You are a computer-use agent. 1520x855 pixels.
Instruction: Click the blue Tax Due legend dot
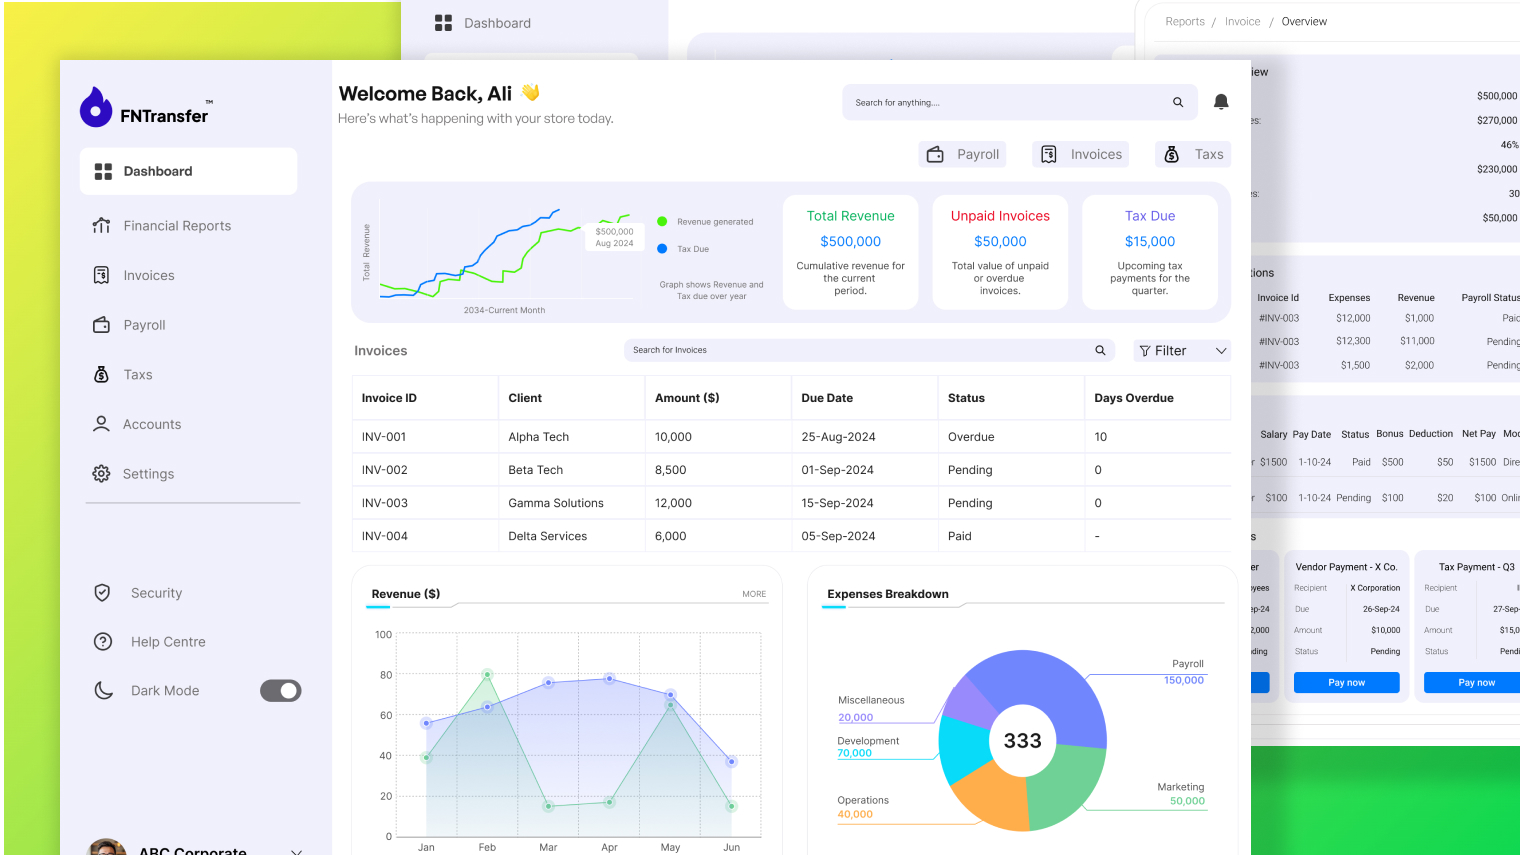click(662, 249)
